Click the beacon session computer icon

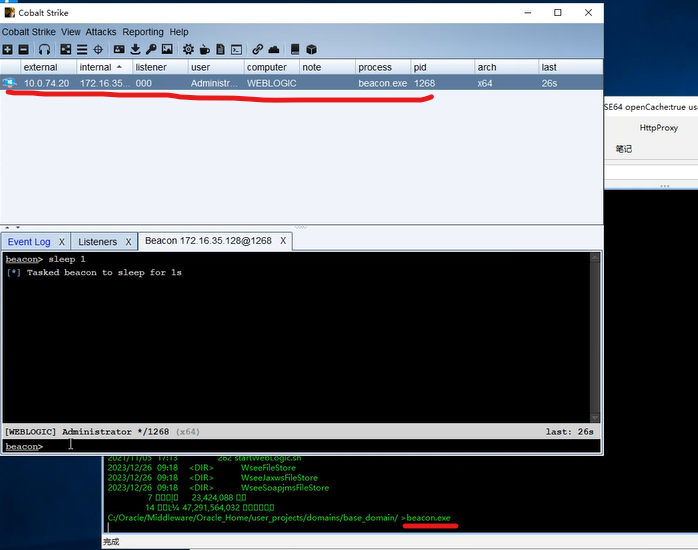click(x=9, y=83)
